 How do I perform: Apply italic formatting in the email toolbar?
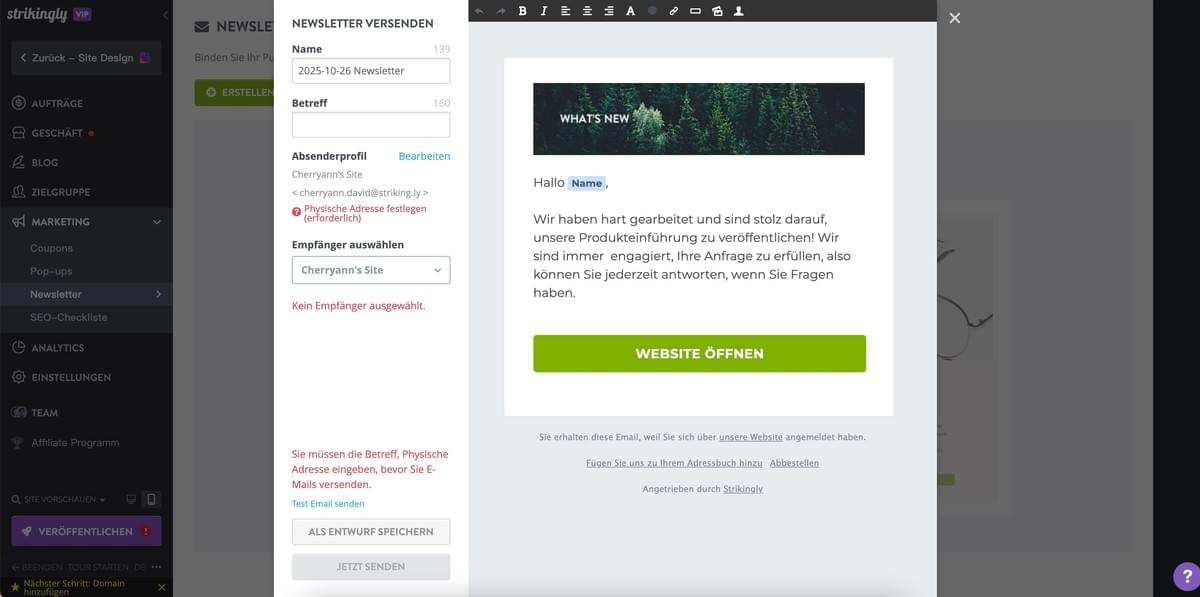coord(543,11)
